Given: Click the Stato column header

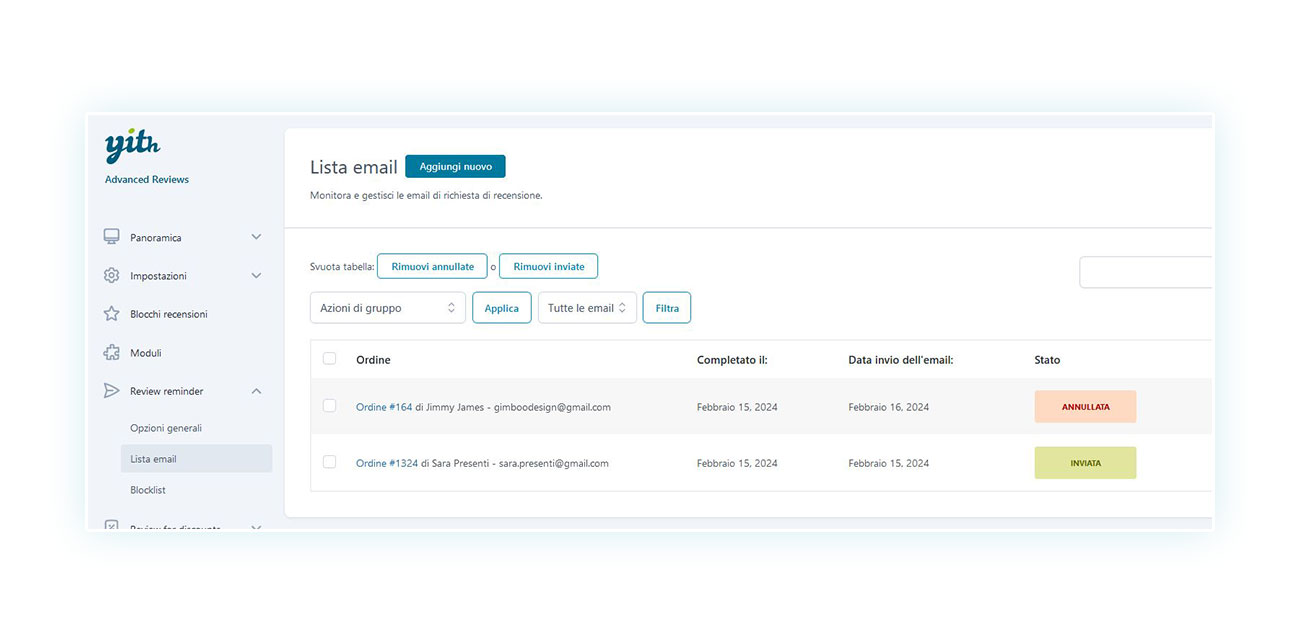Looking at the screenshot, I should [x=1047, y=359].
